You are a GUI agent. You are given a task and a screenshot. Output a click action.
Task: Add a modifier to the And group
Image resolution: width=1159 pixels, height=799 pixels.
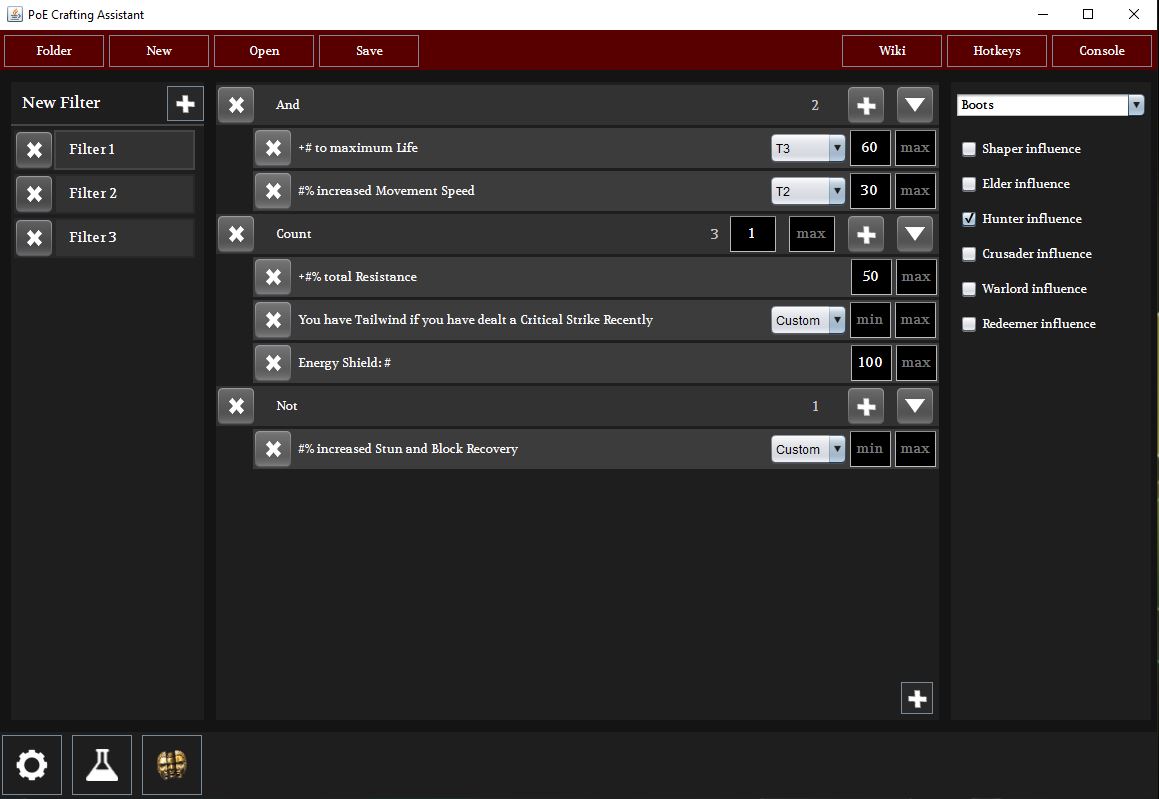[x=866, y=105]
